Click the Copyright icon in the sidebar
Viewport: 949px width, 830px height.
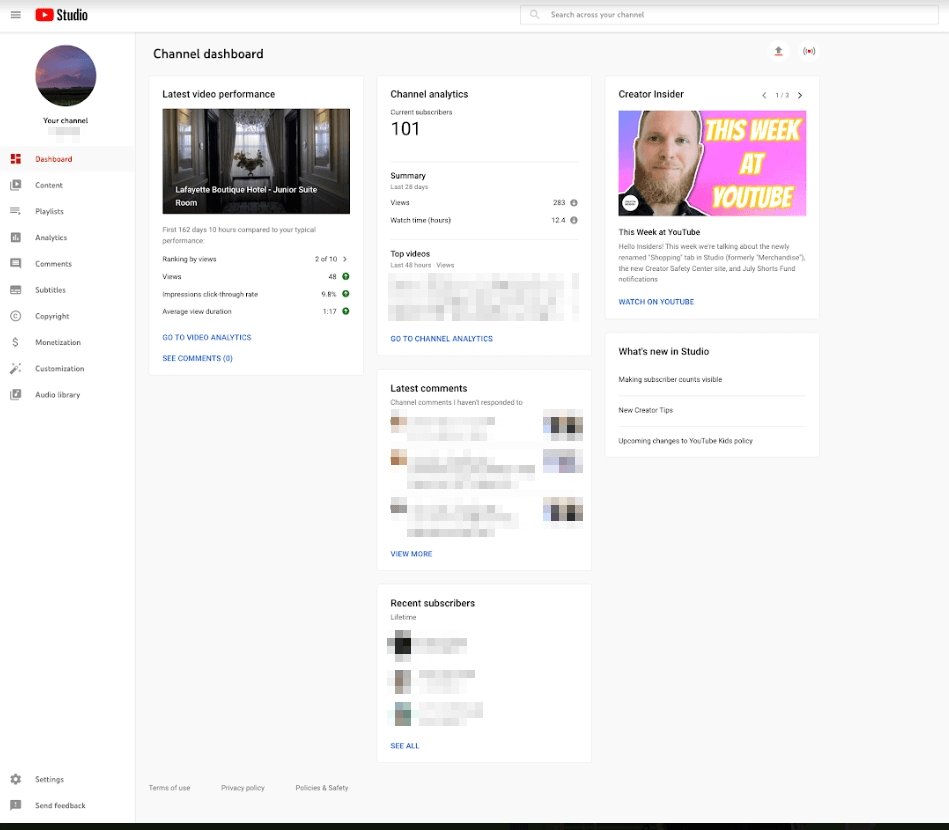[15, 316]
